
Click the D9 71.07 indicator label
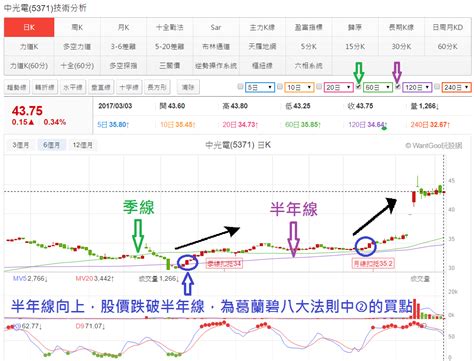coord(90,326)
